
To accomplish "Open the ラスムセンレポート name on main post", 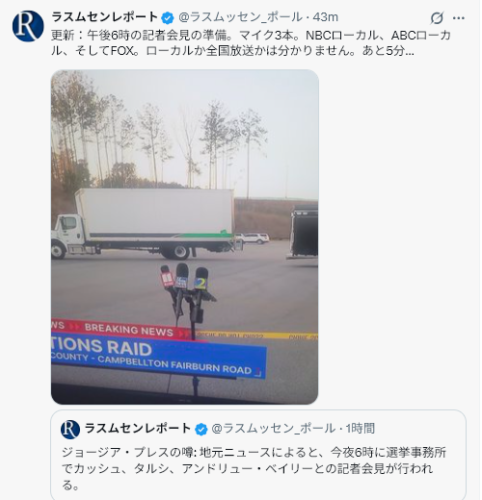I will coord(105,17).
